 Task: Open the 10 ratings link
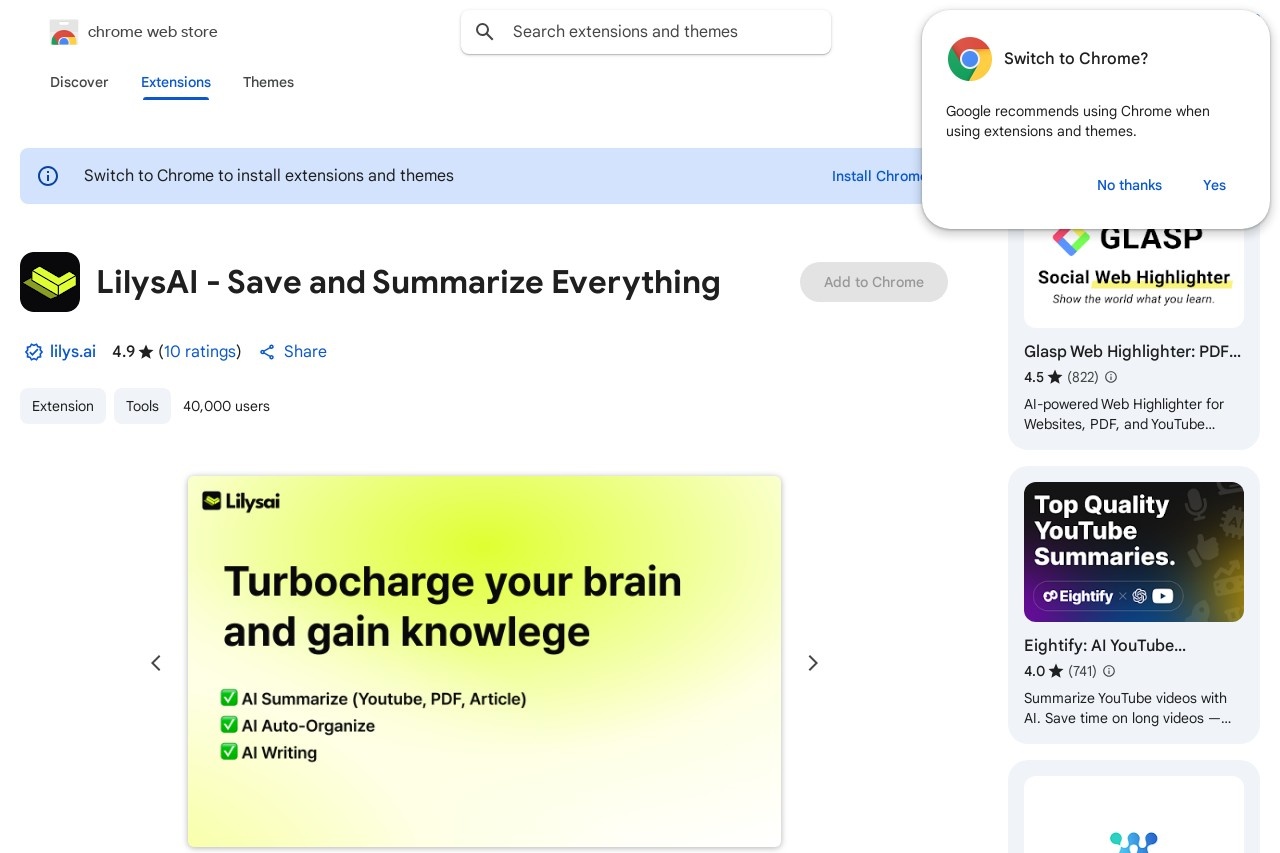point(200,352)
